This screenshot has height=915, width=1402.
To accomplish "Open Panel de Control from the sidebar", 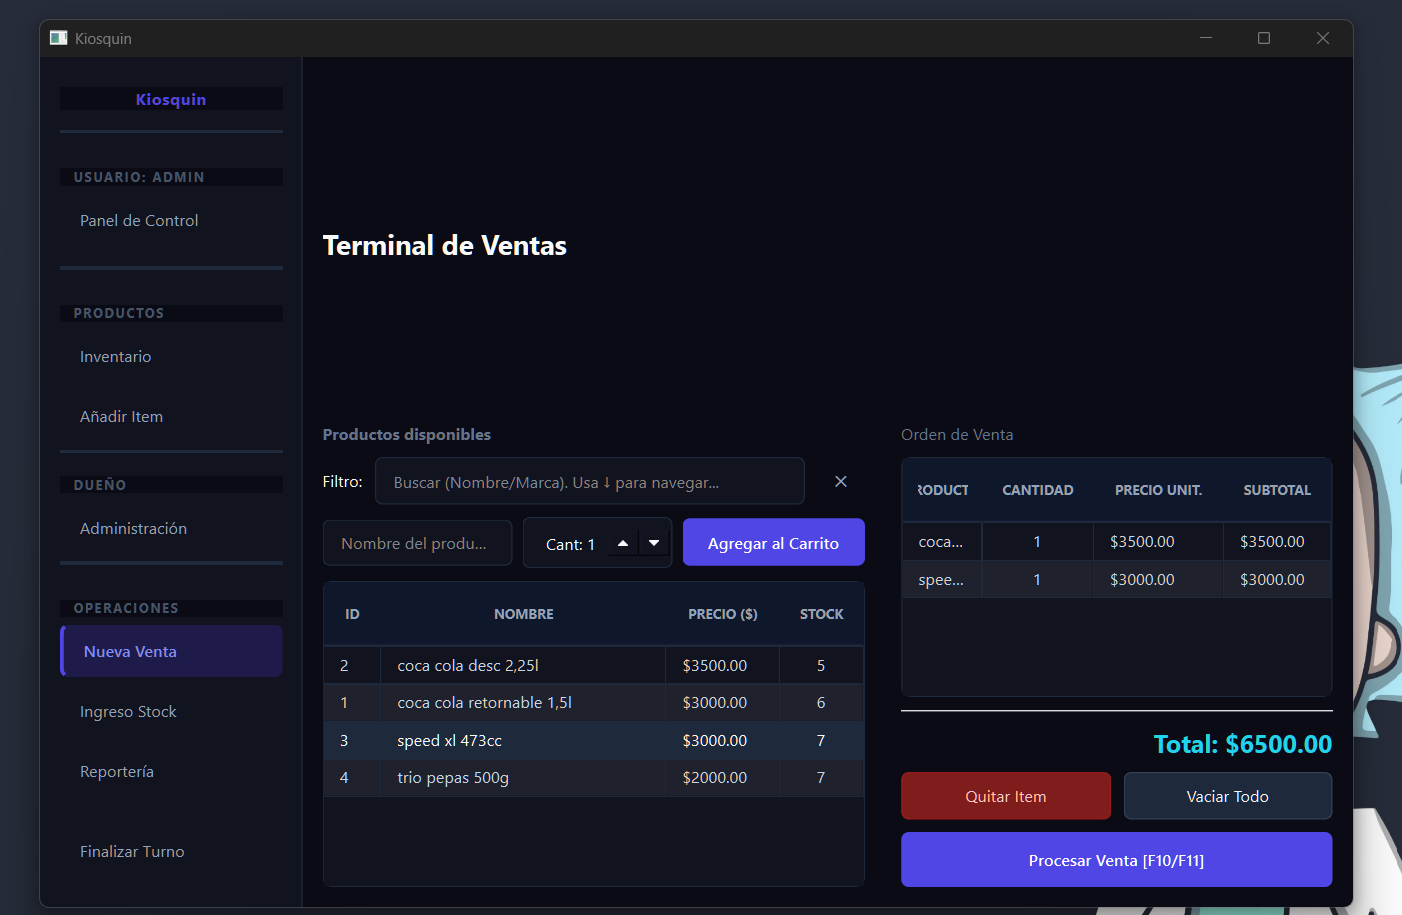I will (139, 220).
